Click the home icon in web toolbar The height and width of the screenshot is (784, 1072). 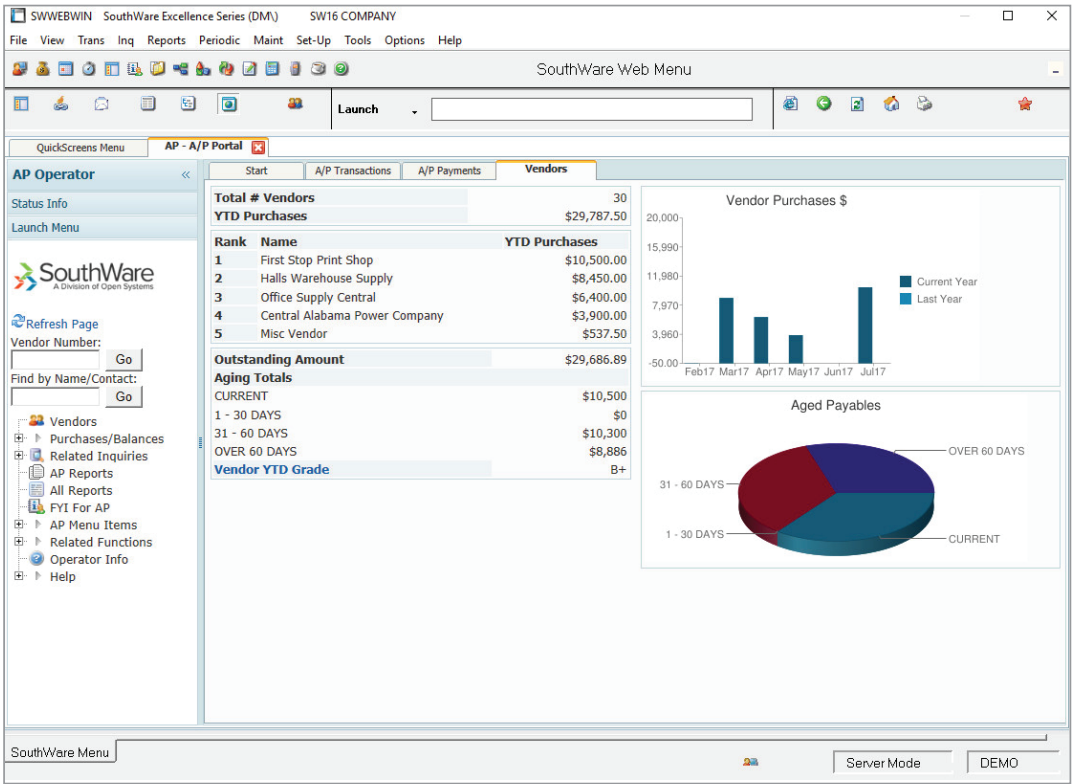tap(891, 103)
